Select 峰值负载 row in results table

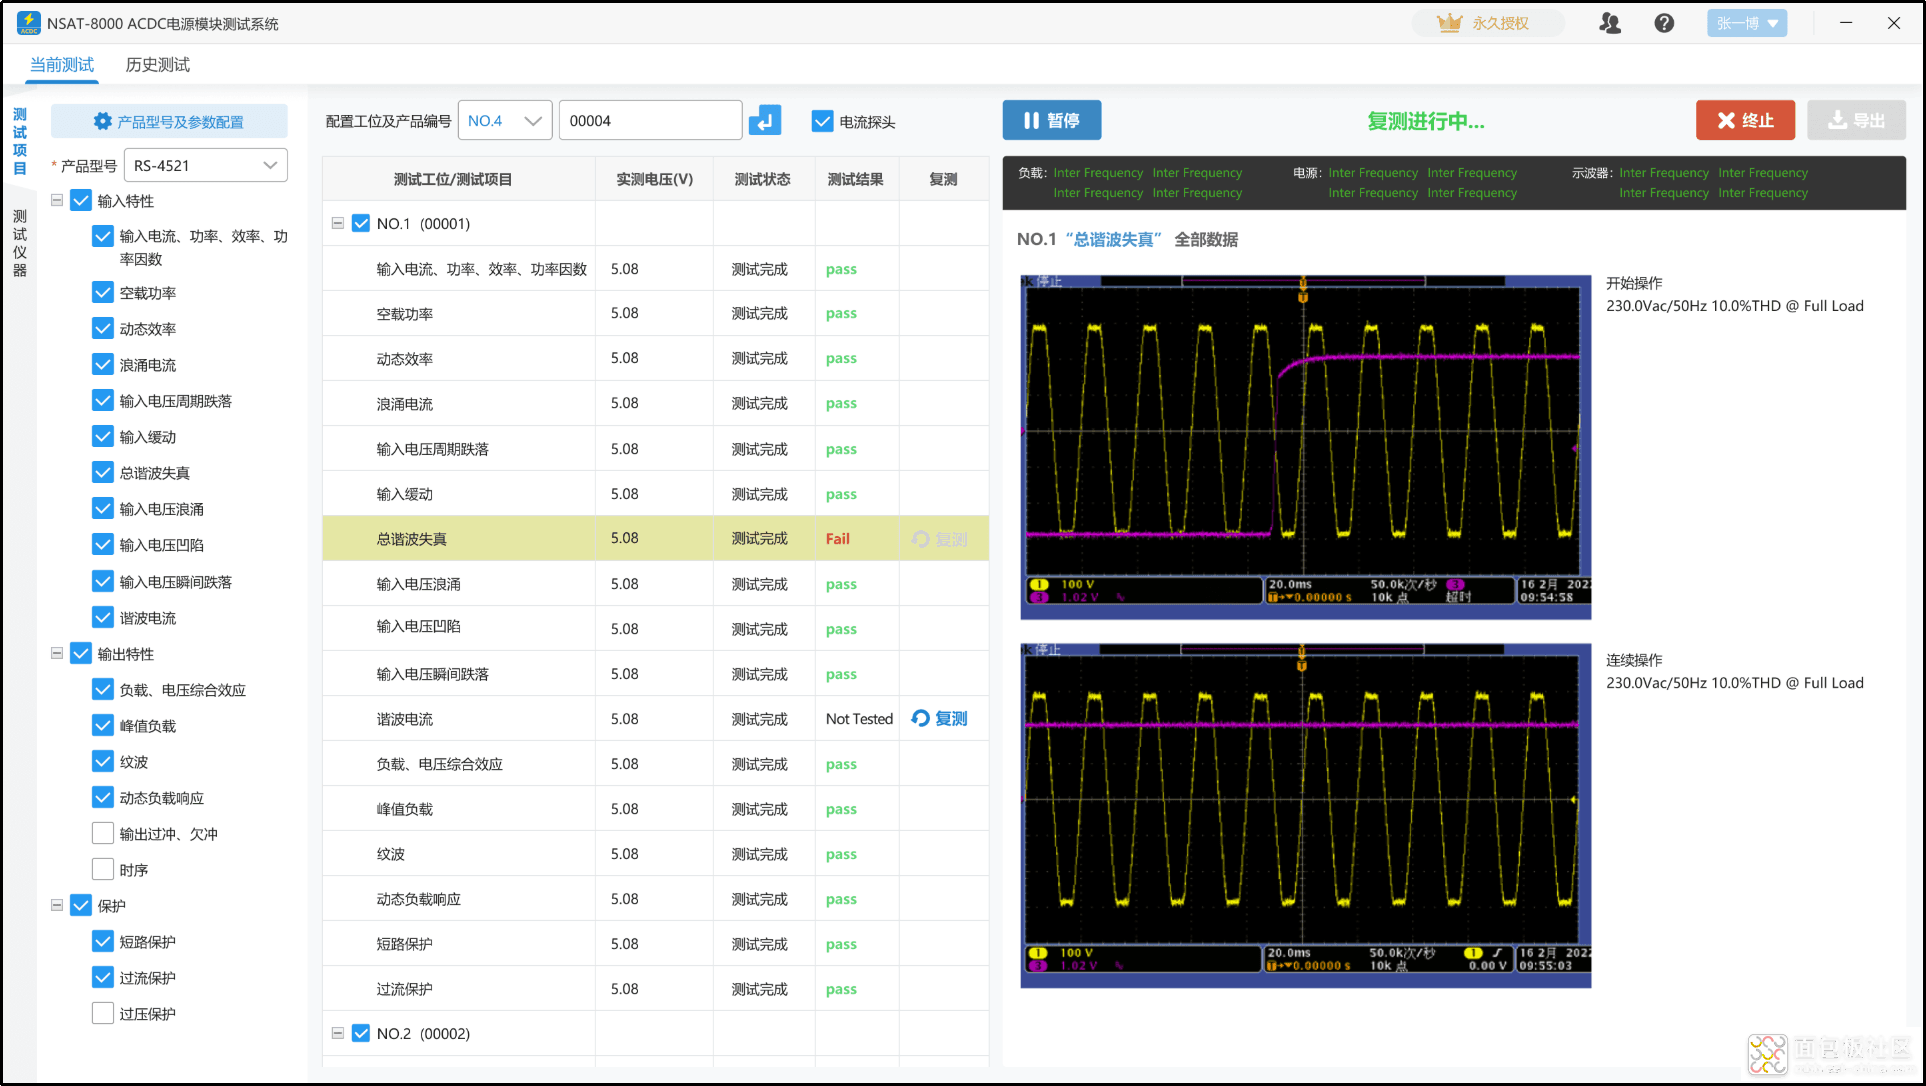tap(656, 809)
